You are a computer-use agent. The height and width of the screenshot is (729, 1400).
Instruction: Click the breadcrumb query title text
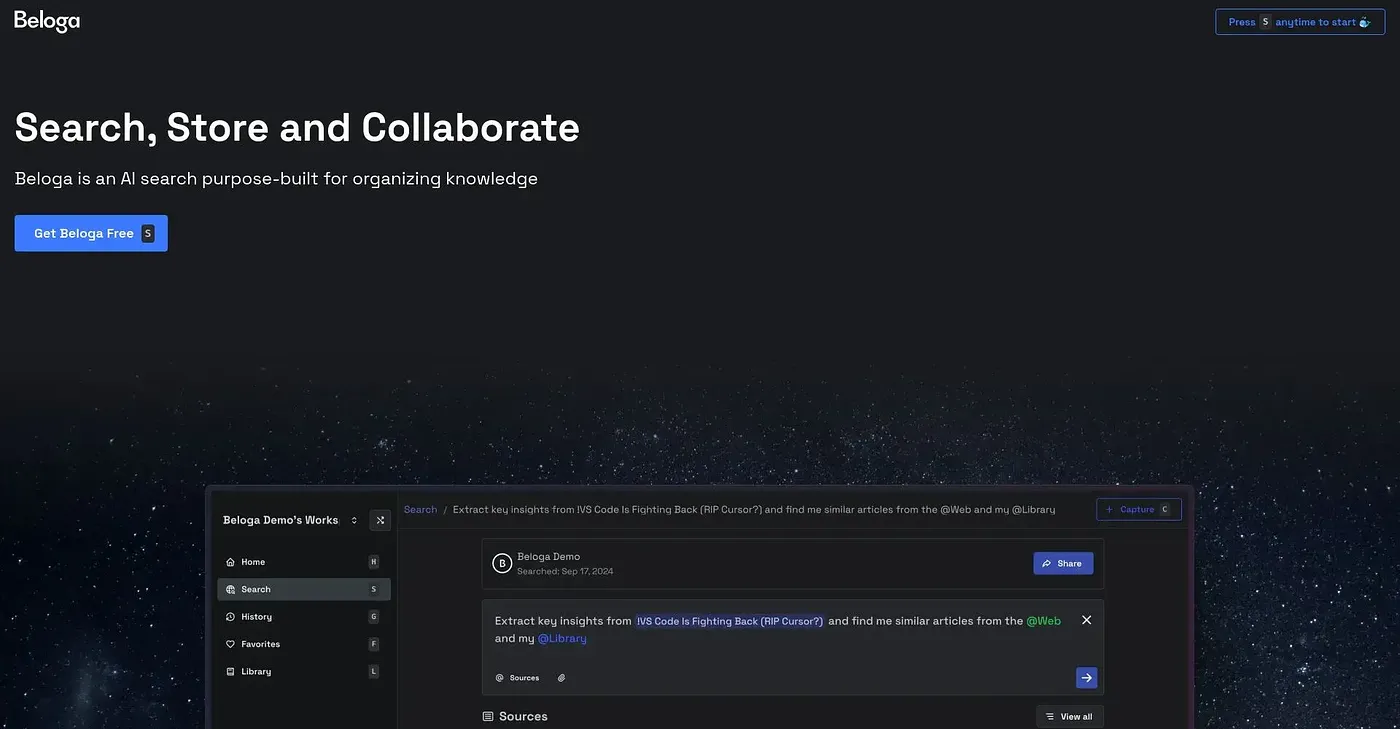(754, 509)
